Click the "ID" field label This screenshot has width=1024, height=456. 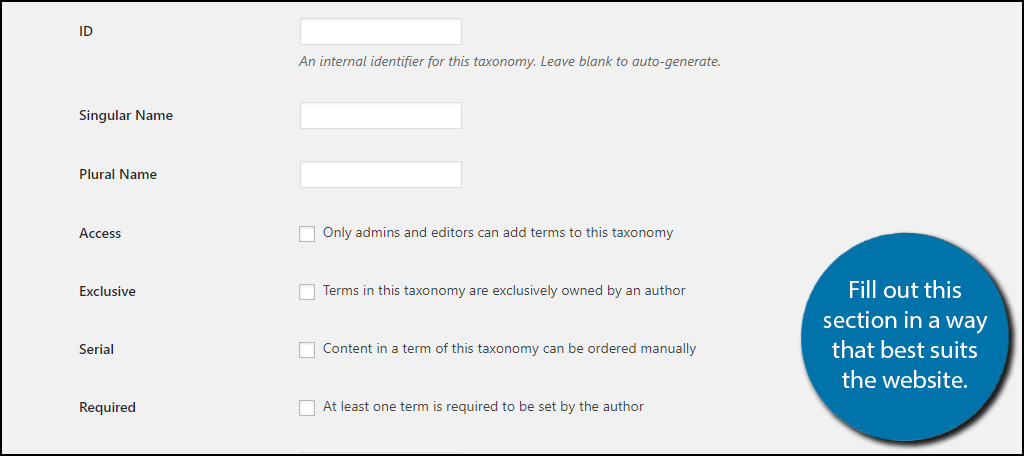(x=86, y=31)
